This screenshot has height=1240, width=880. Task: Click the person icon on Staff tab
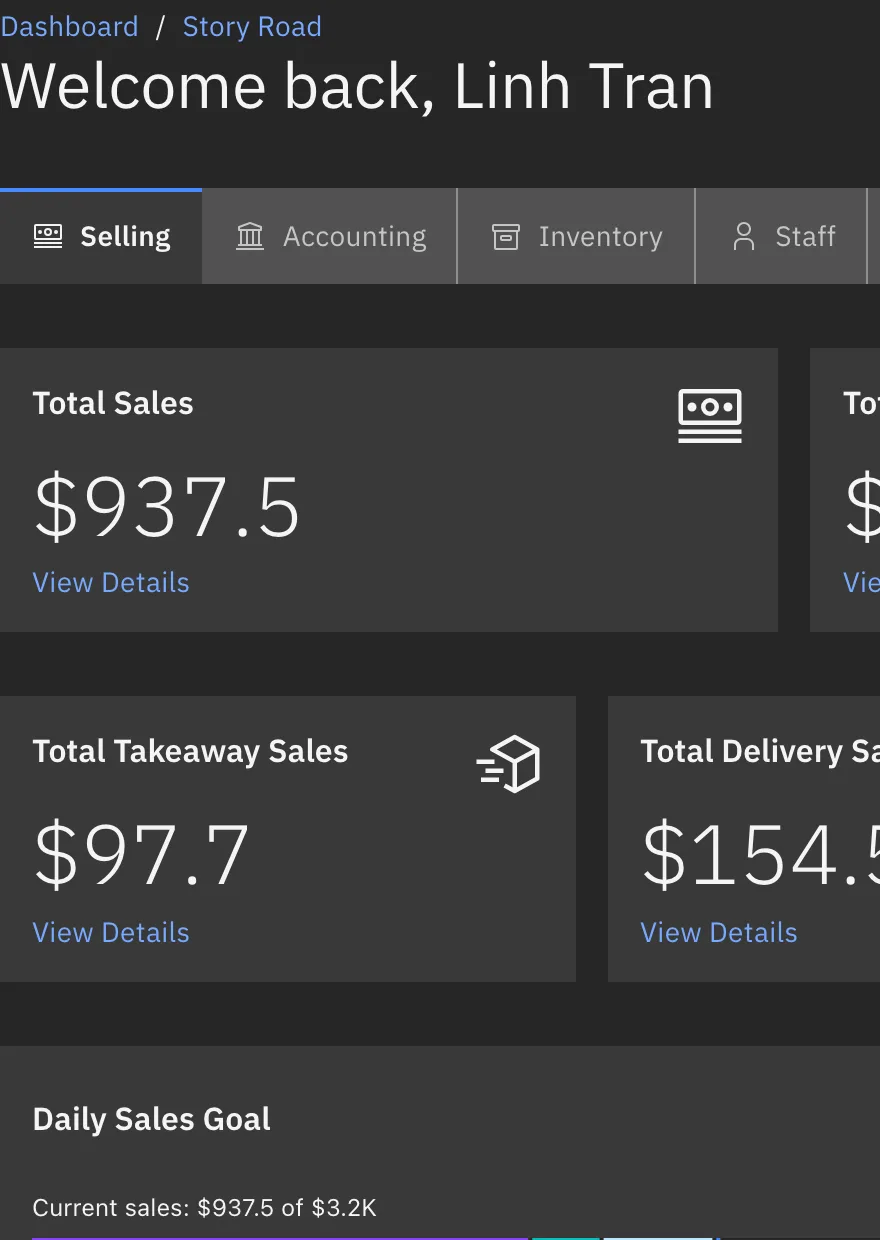point(744,236)
